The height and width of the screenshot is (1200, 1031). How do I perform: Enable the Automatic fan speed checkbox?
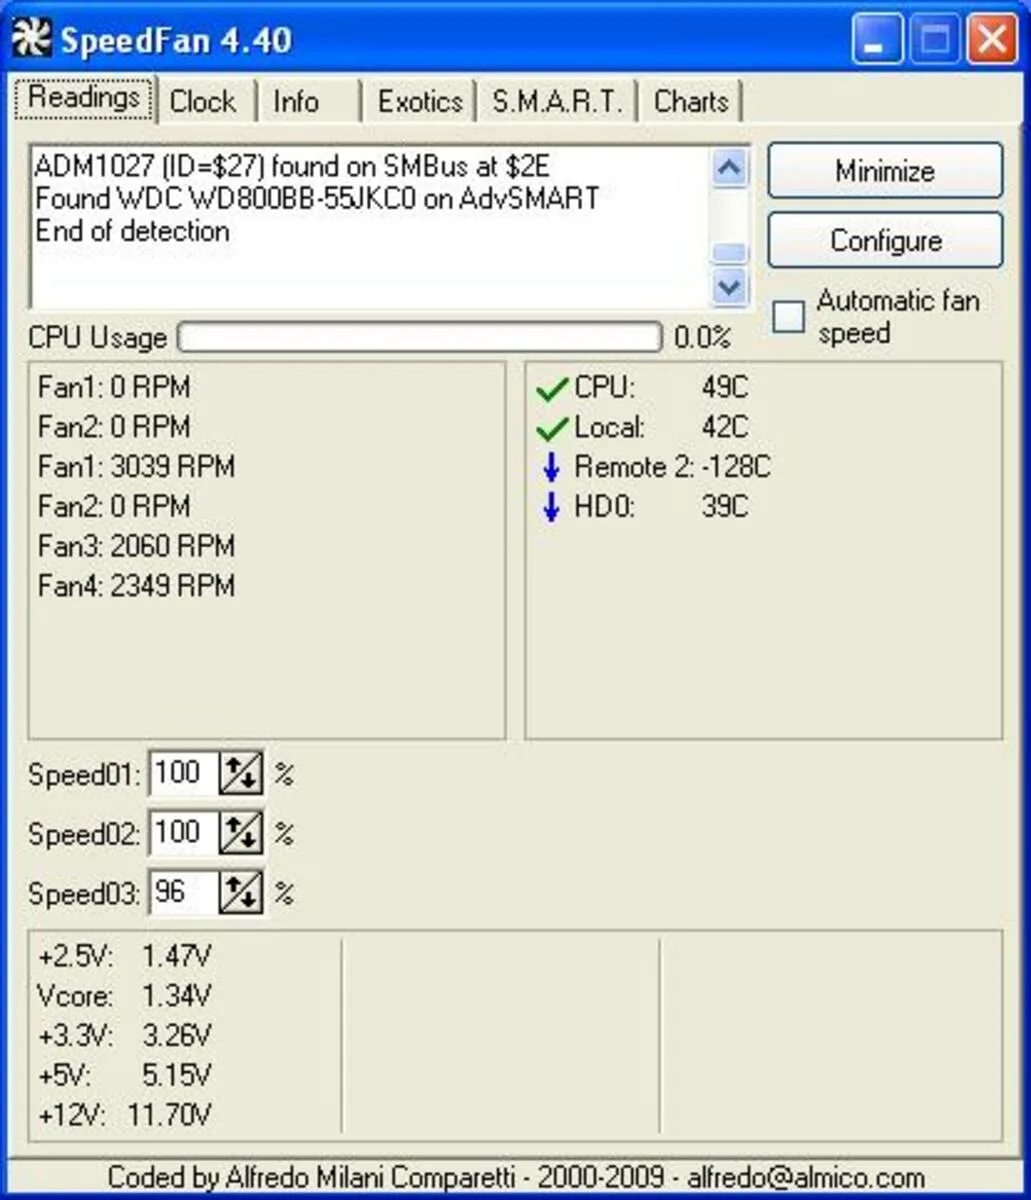tap(788, 317)
